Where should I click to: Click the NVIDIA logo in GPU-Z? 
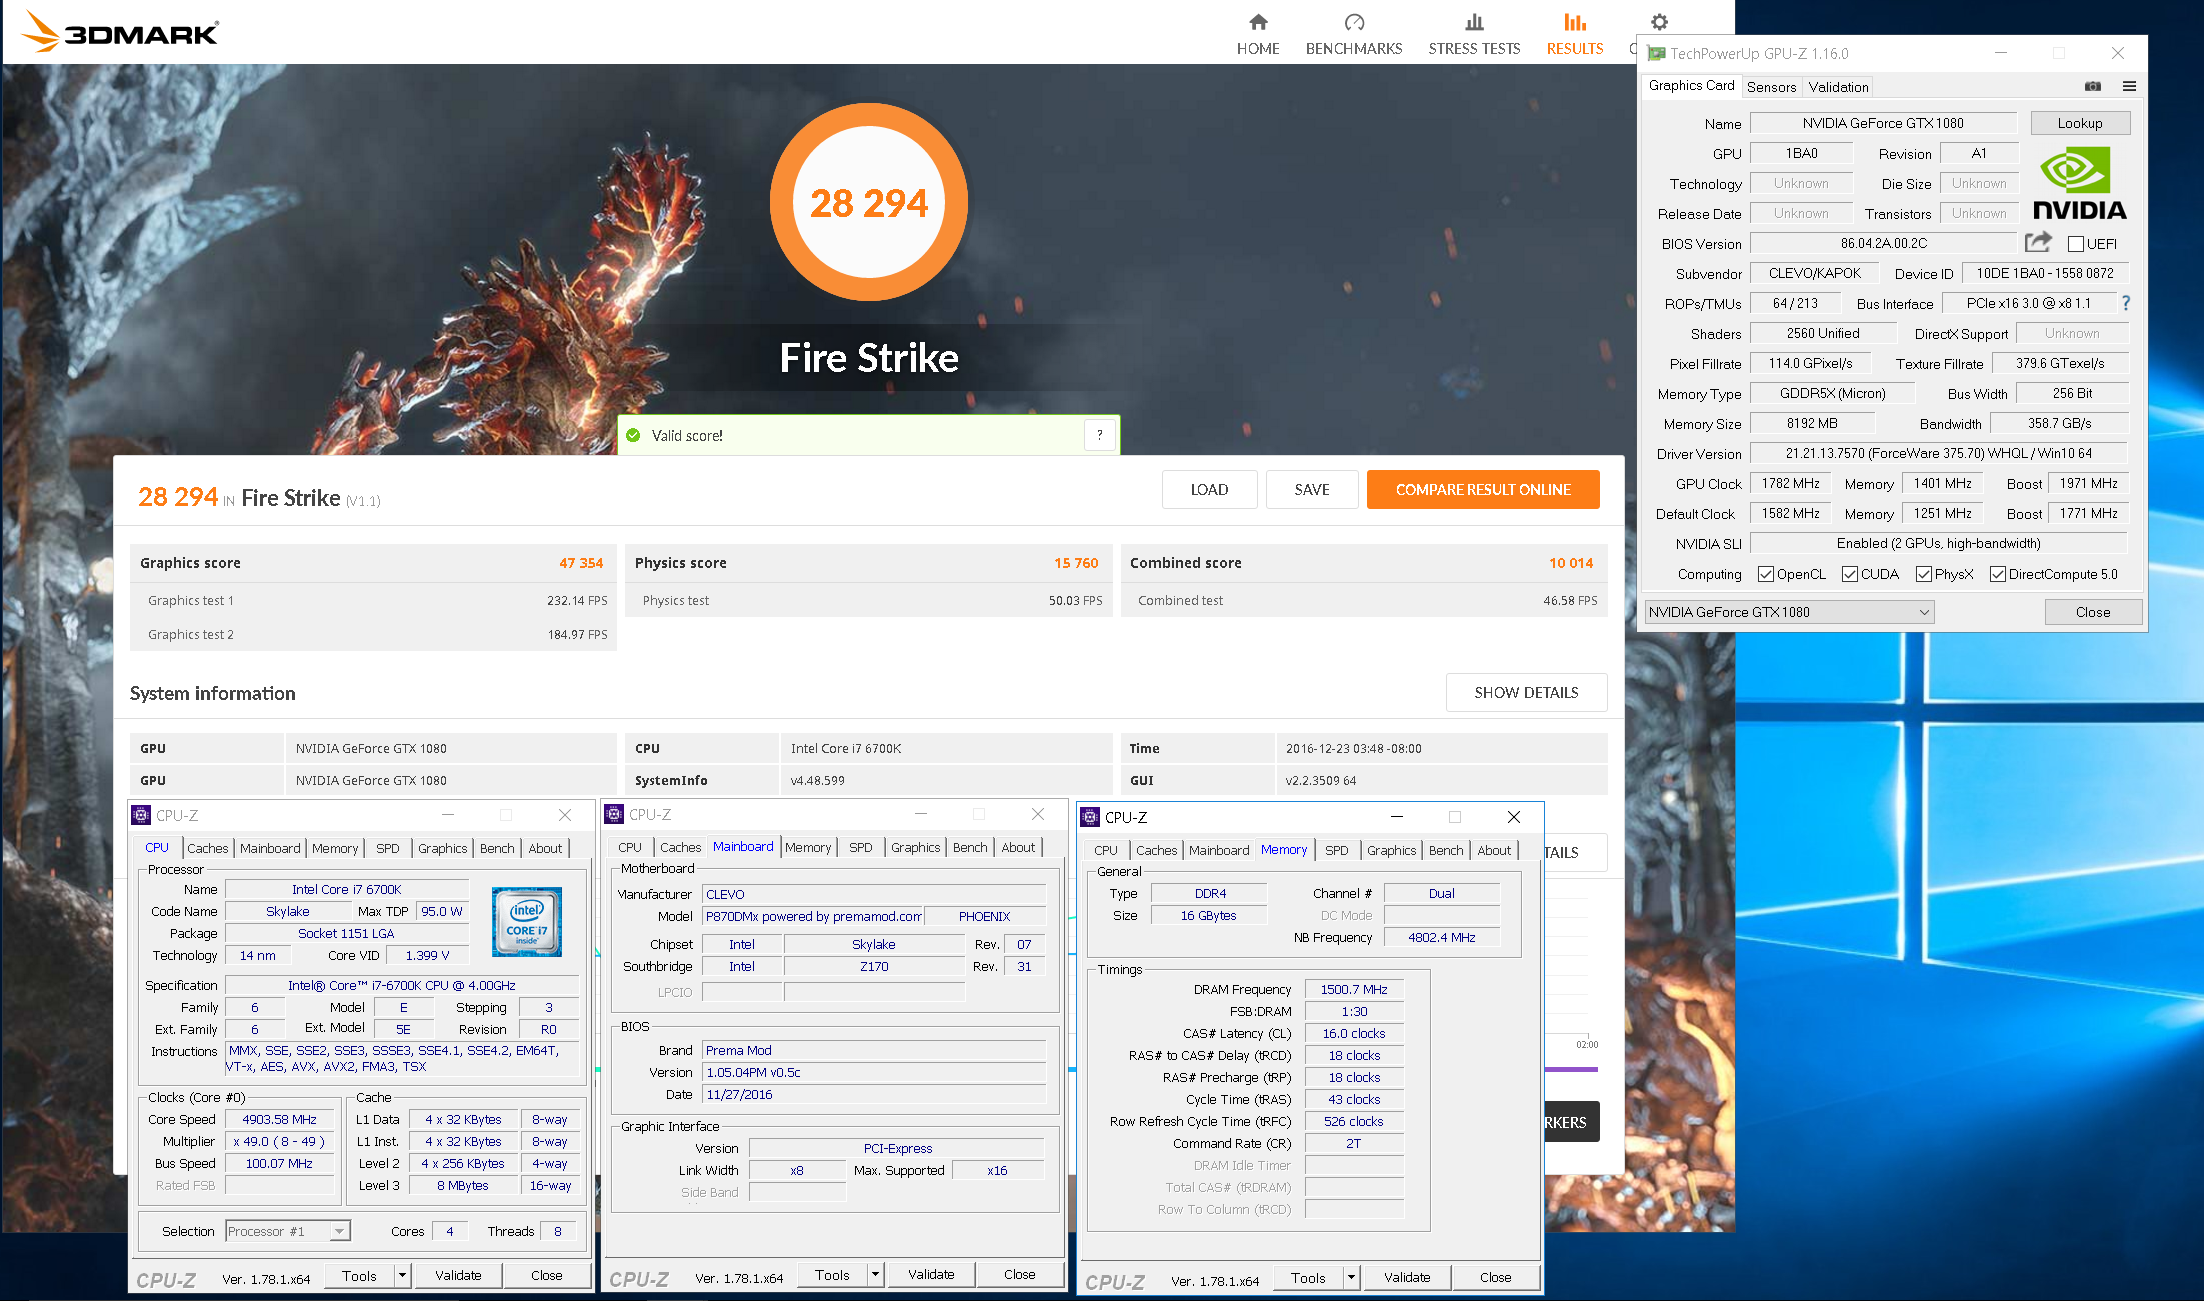click(2080, 184)
